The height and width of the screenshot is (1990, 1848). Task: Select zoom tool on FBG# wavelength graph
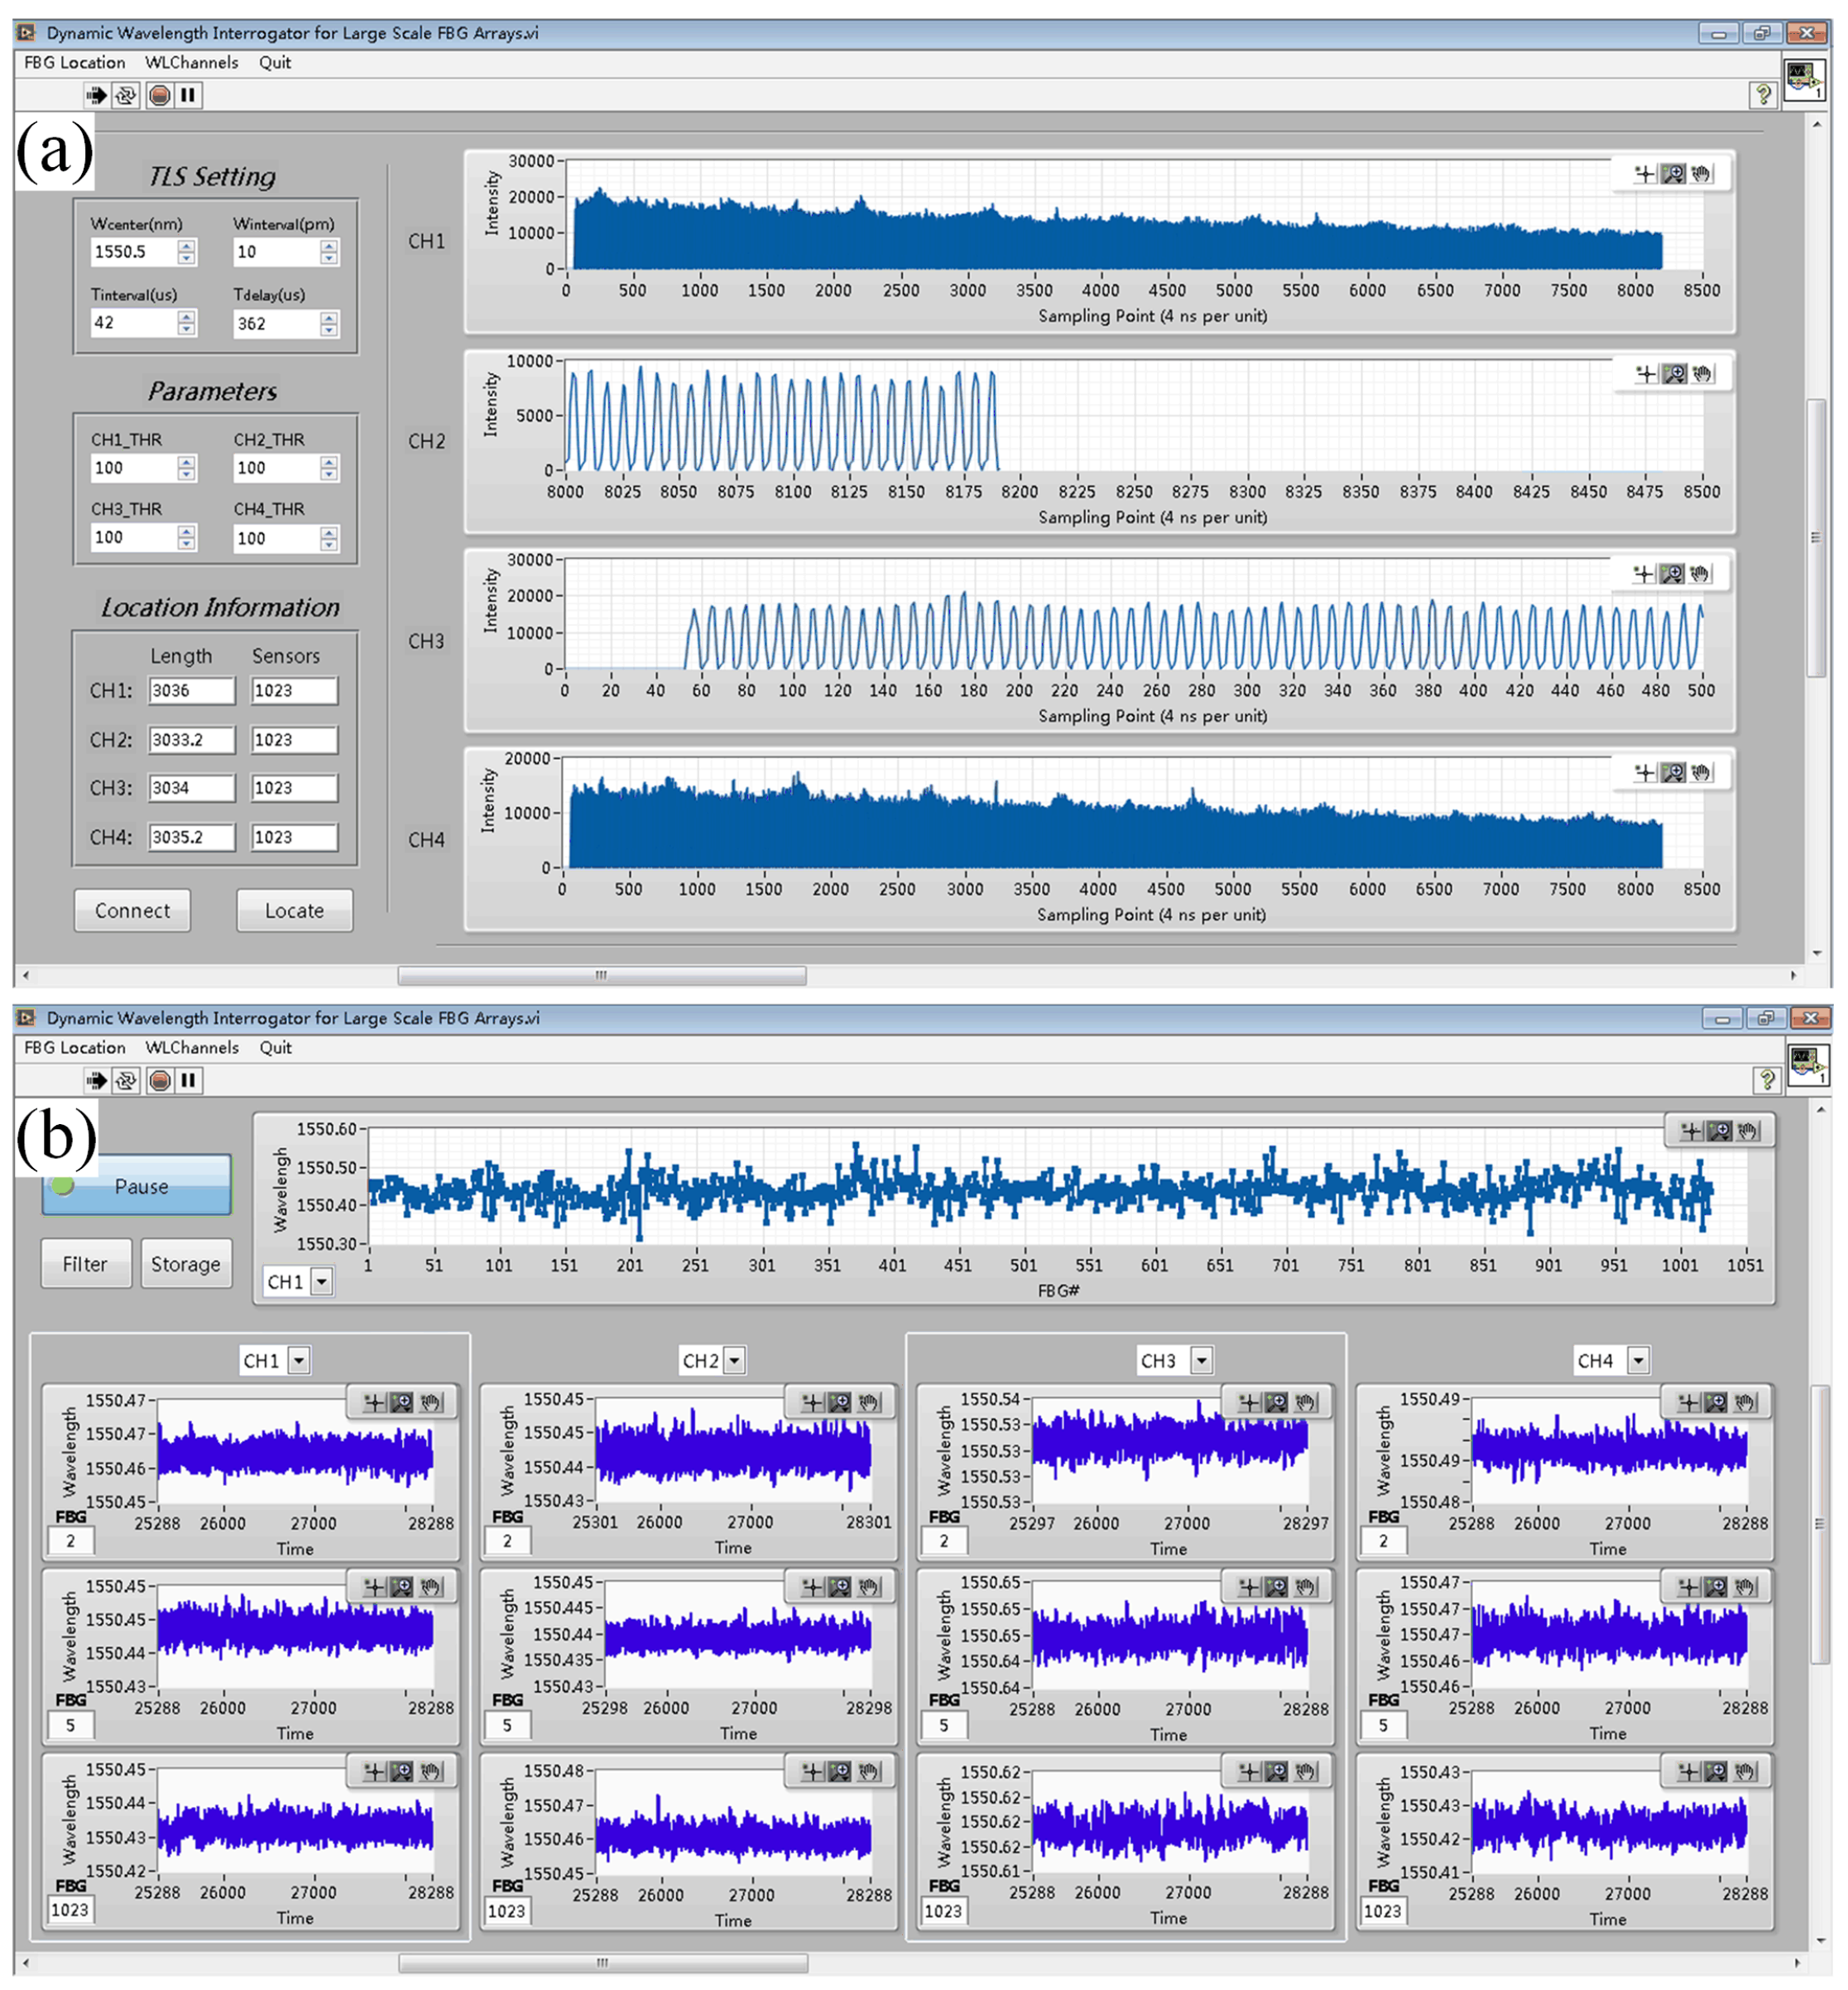(1719, 1131)
